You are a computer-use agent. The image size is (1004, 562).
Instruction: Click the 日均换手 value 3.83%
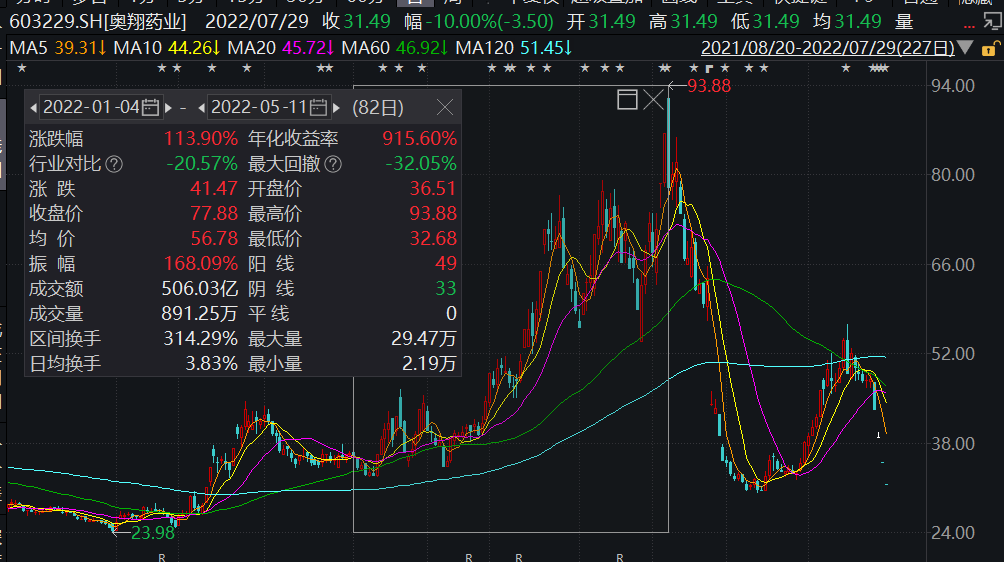(x=211, y=364)
